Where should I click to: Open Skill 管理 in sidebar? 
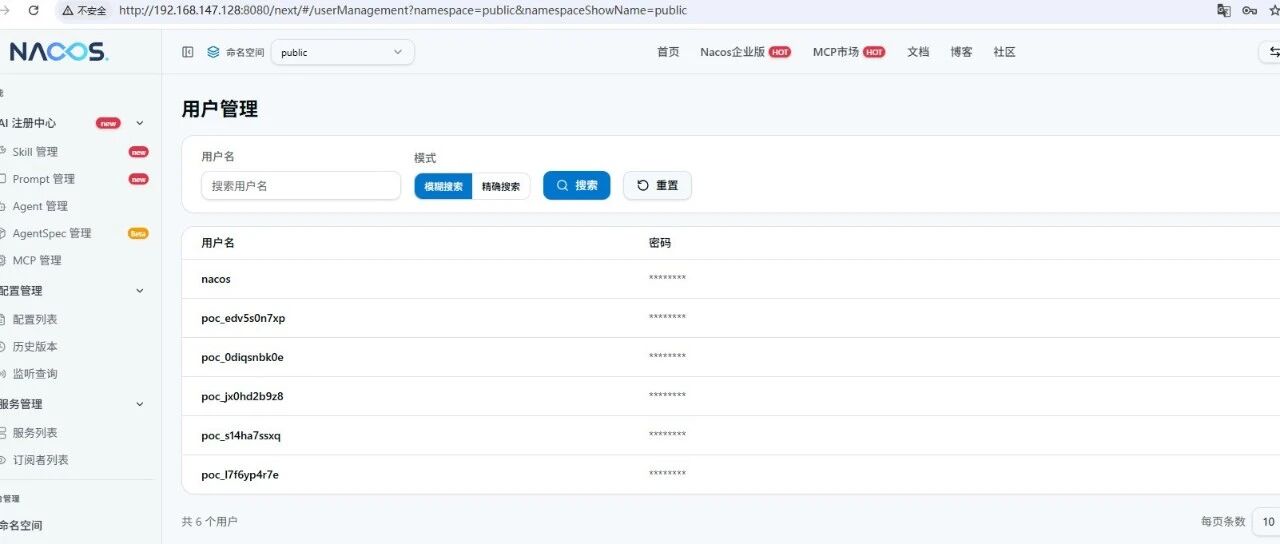tap(35, 152)
